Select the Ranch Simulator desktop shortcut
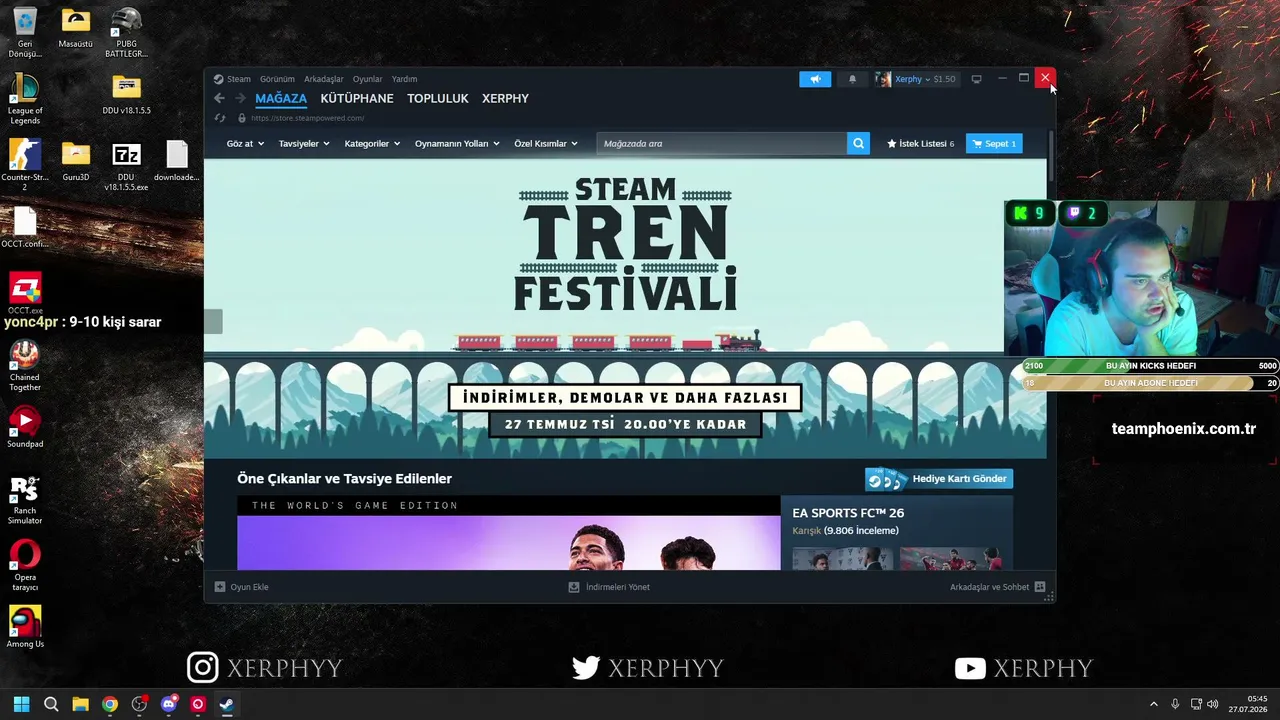Screen dimensions: 1280x720 click(x=25, y=500)
